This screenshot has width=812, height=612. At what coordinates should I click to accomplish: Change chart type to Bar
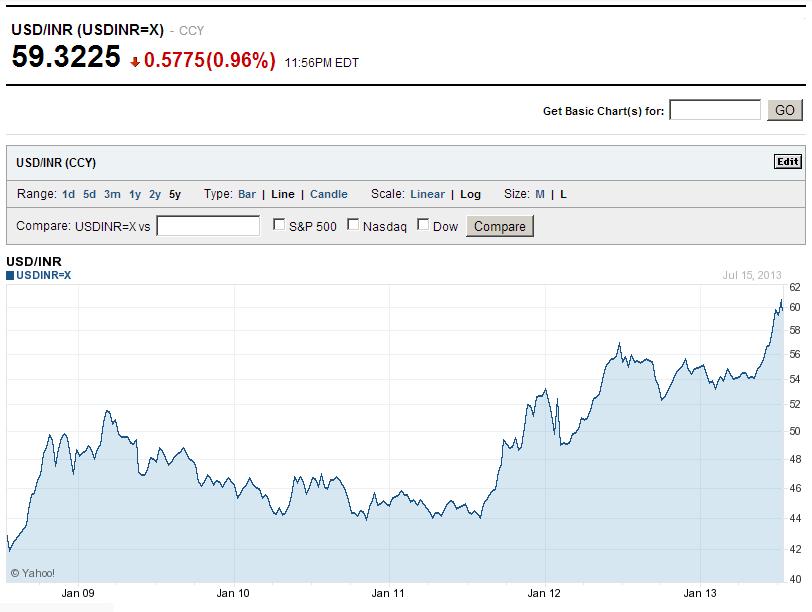[x=247, y=194]
